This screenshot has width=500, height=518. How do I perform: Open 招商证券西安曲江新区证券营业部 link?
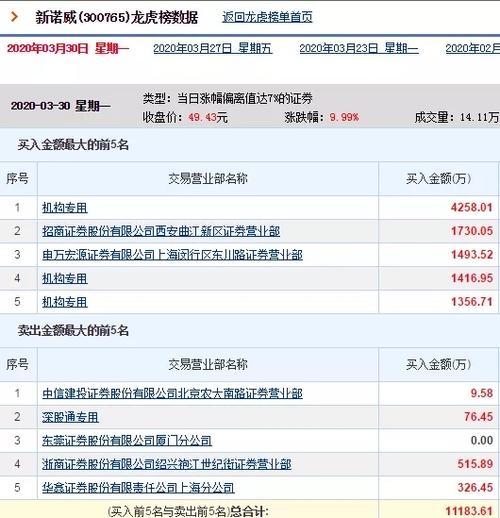161,231
